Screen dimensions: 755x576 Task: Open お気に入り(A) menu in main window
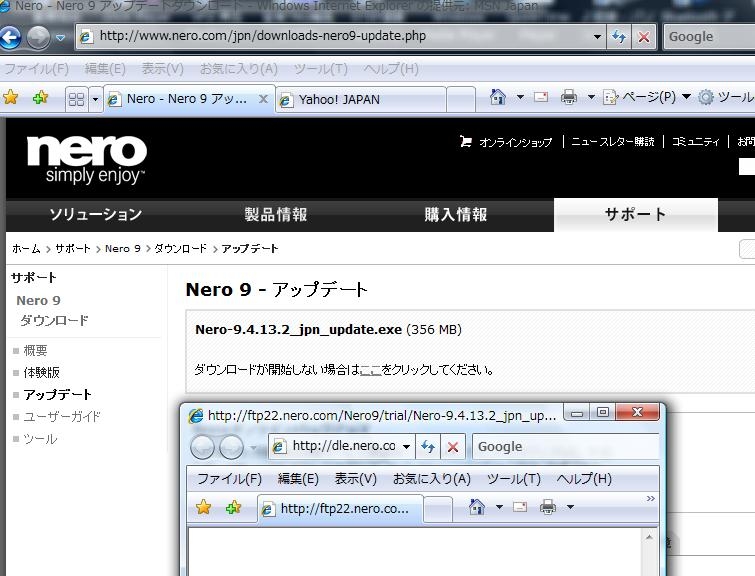(x=239, y=68)
